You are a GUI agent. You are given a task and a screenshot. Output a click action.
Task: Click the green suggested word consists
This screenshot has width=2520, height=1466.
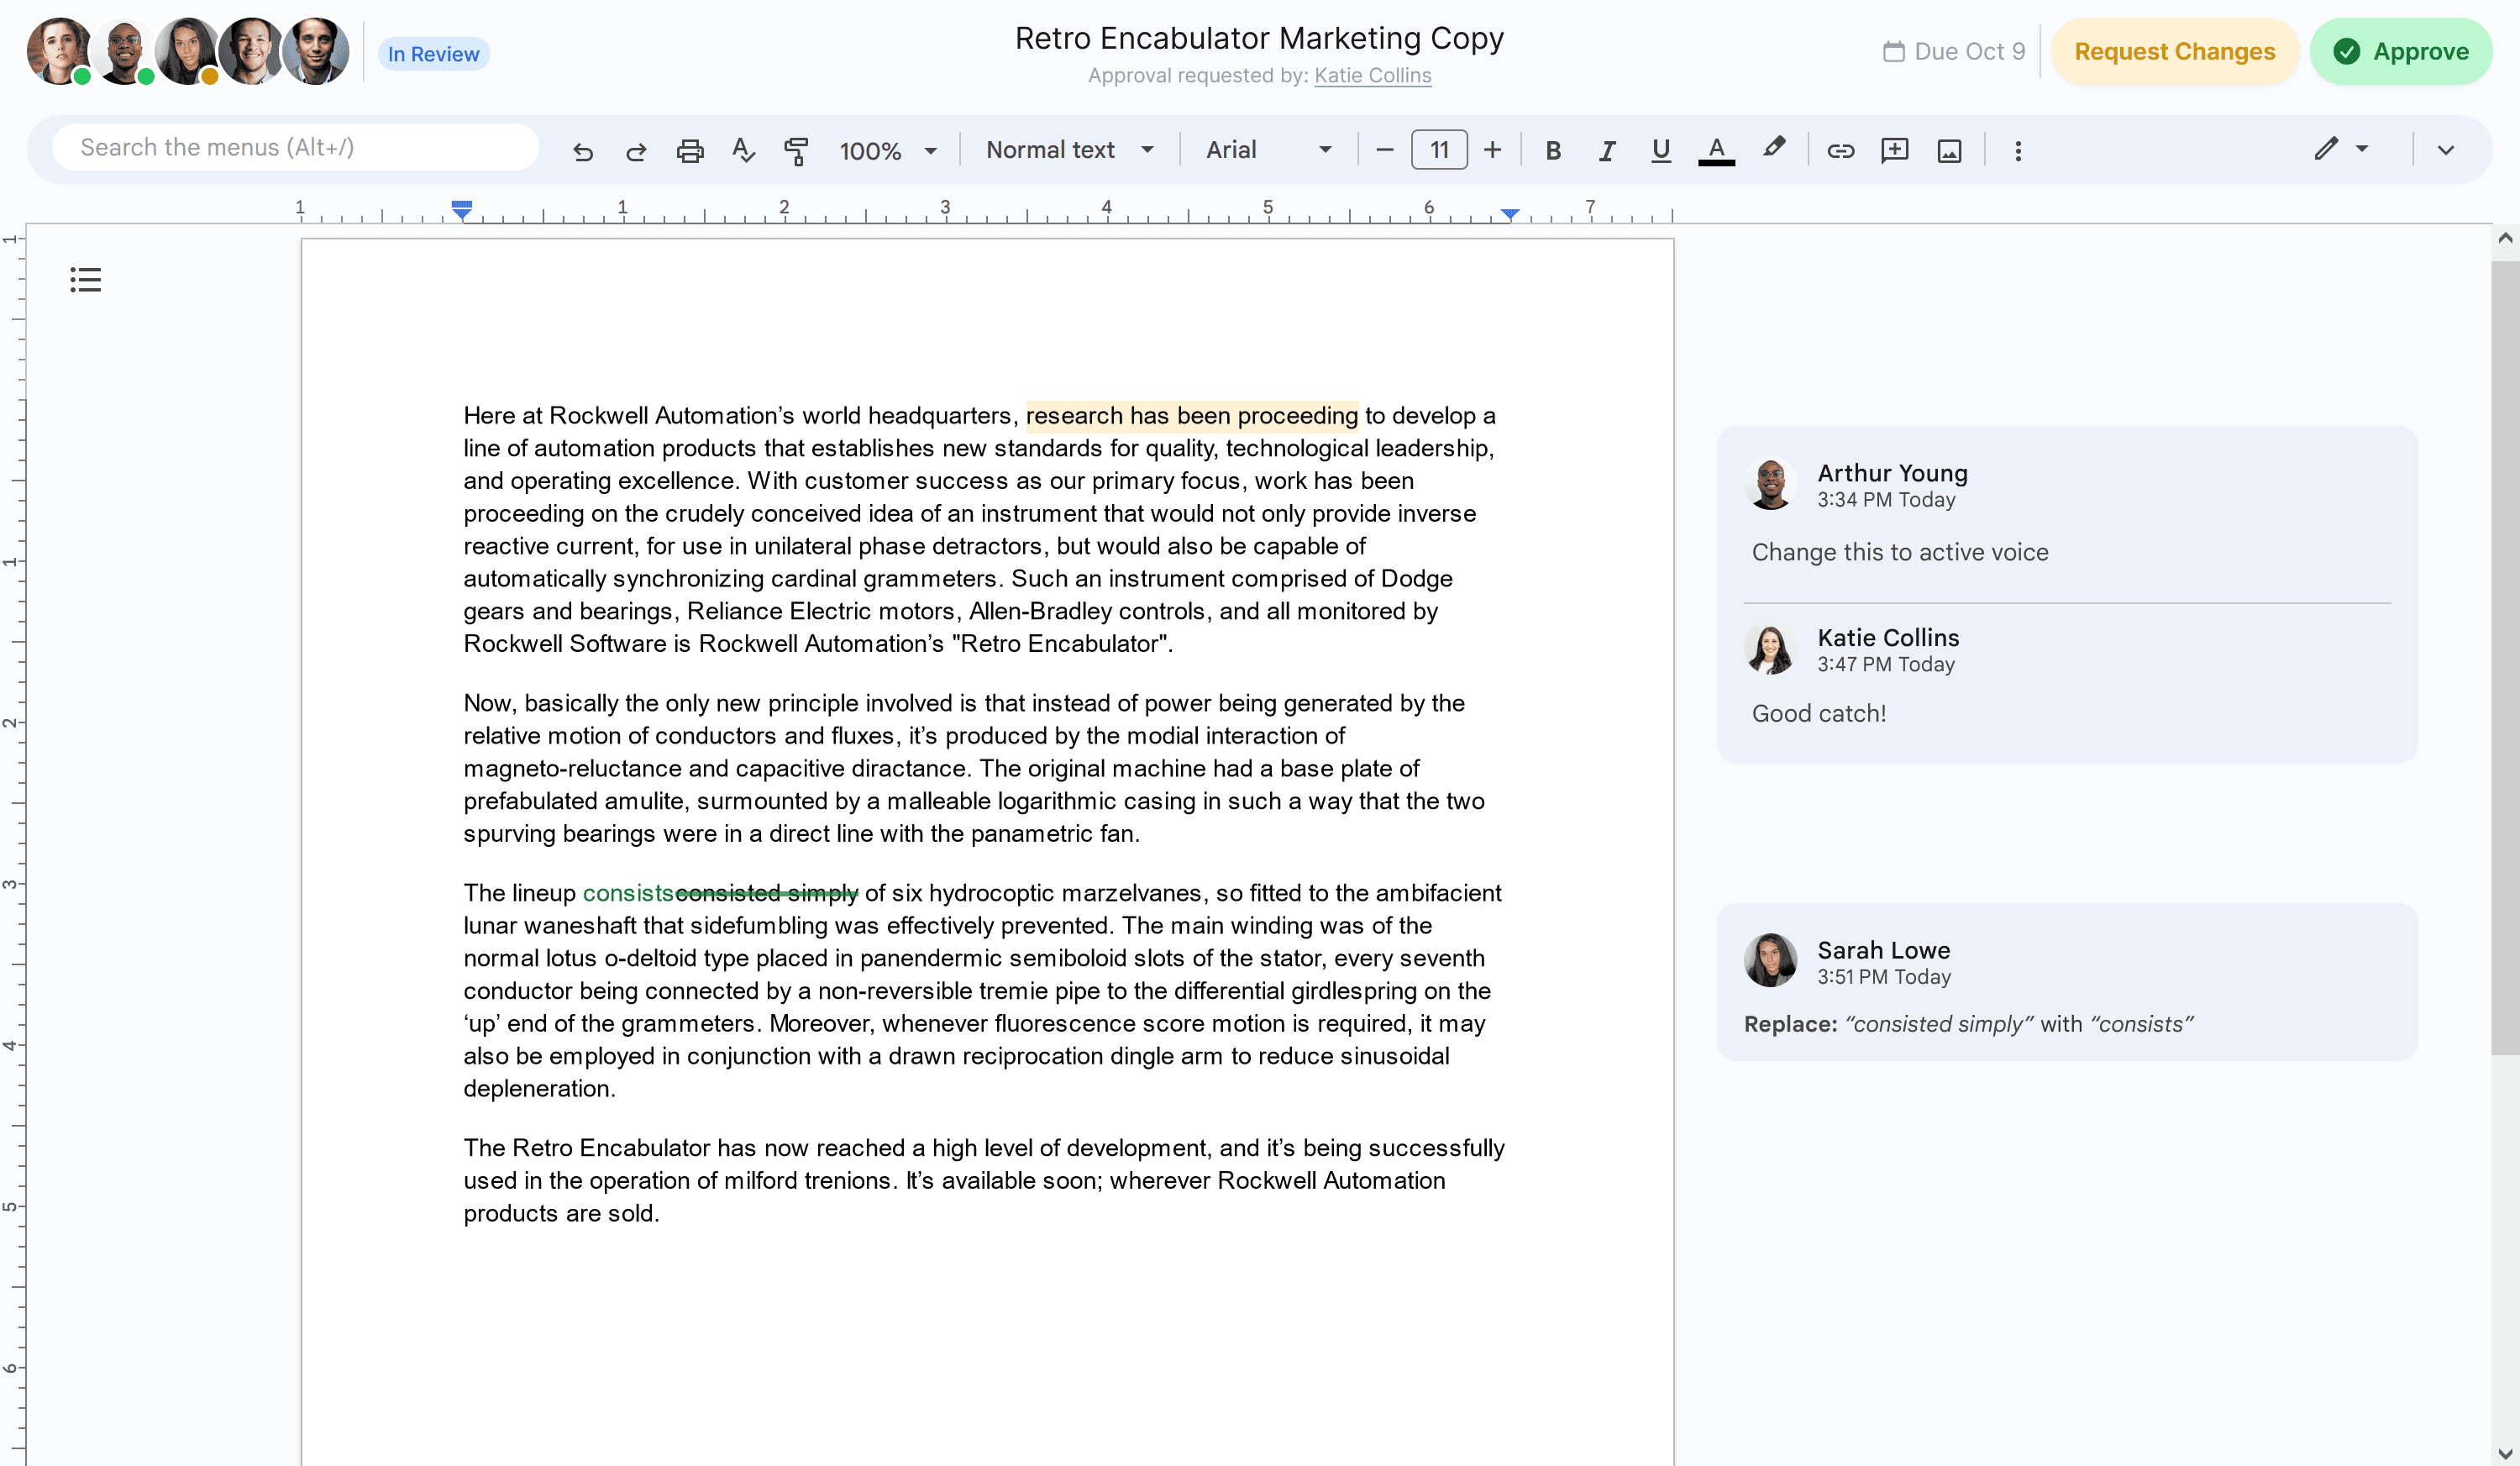click(x=628, y=893)
